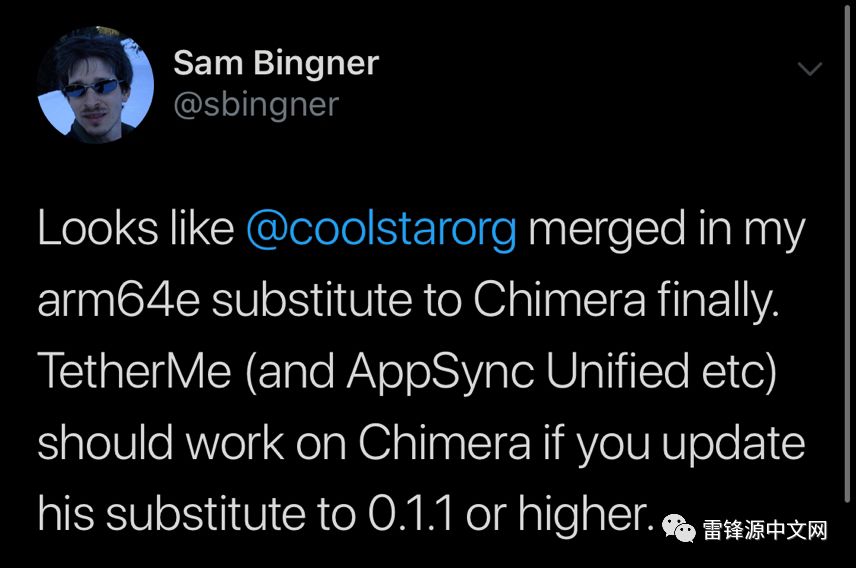This screenshot has height=568, width=856.
Task: Select the word TetherMe in tweet
Action: pyautogui.click(x=135, y=371)
